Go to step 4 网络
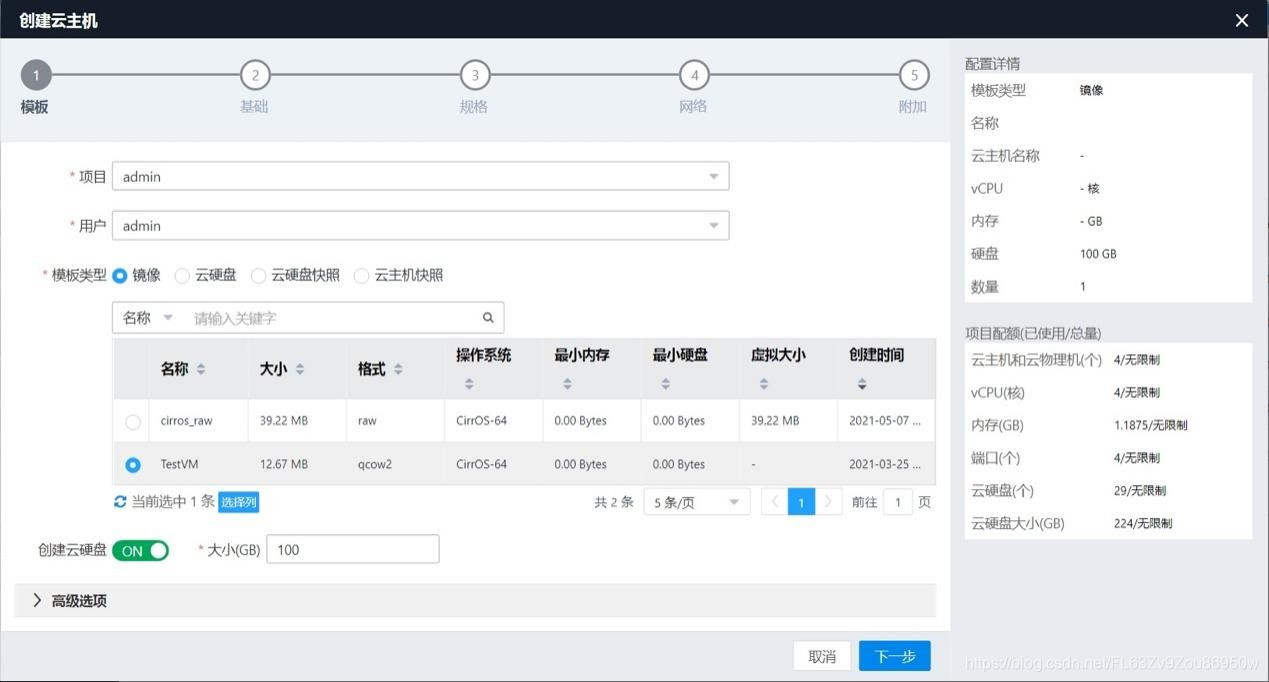The image size is (1269, 682). click(x=694, y=75)
